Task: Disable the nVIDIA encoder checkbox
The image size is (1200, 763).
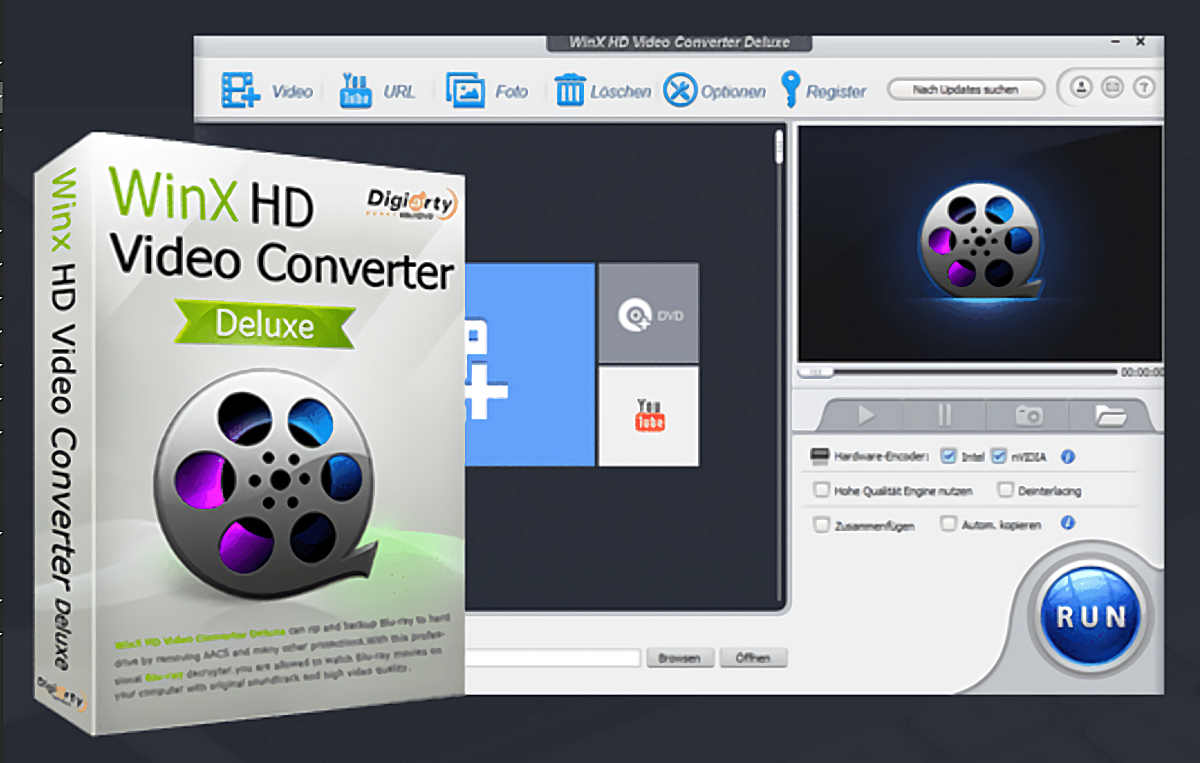Action: [998, 457]
